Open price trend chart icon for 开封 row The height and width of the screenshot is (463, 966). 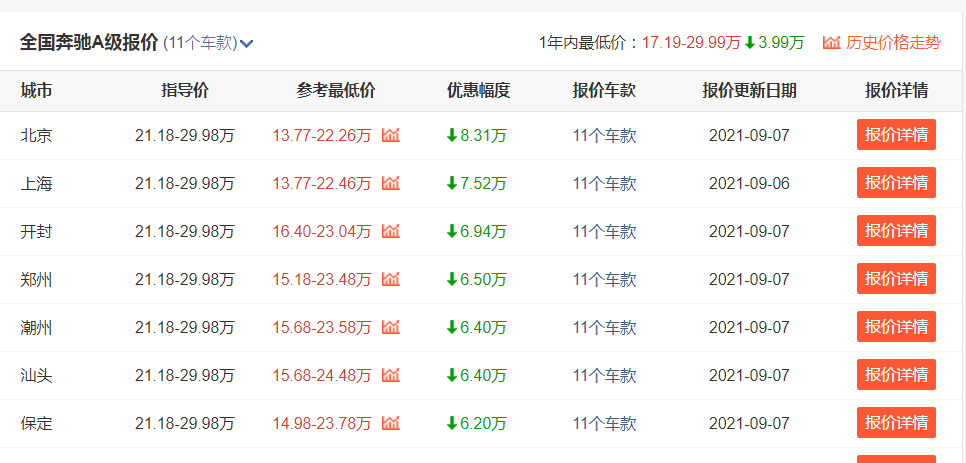point(391,231)
